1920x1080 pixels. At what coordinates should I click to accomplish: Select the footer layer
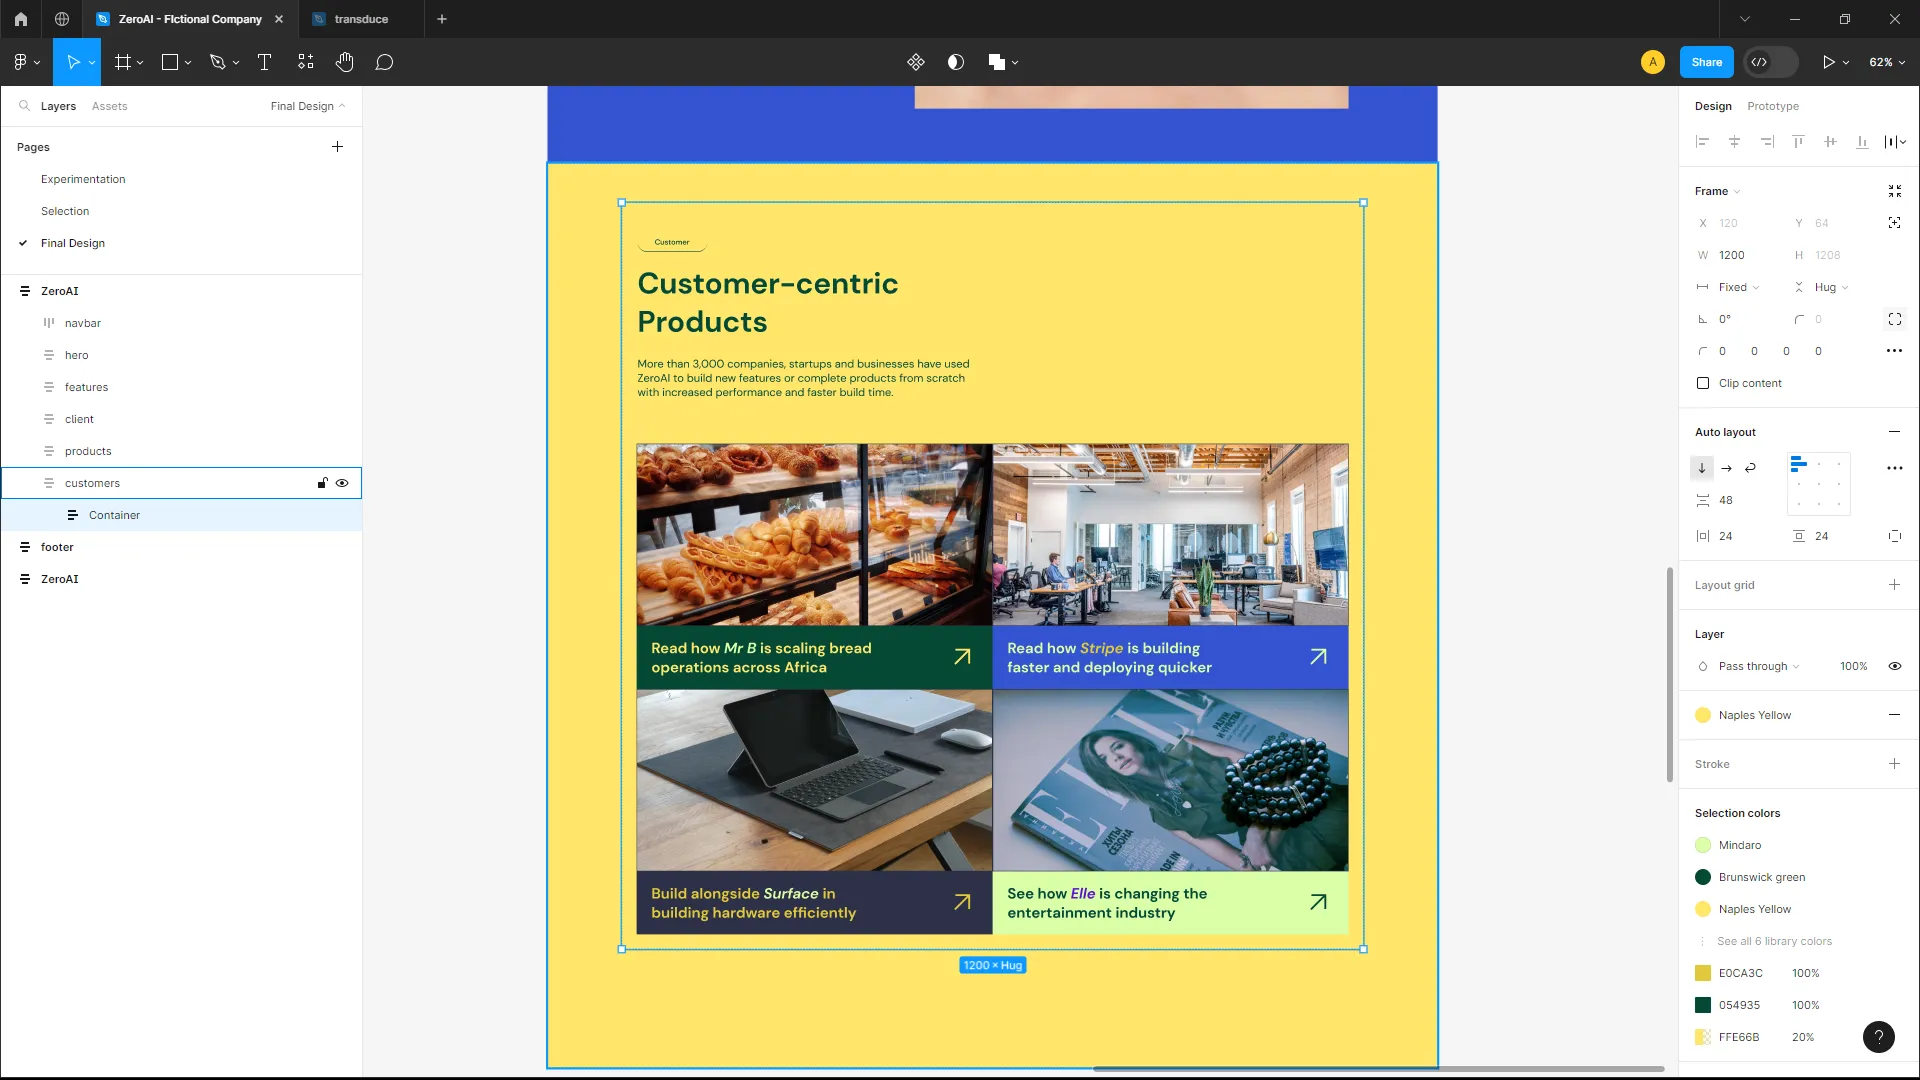(57, 547)
